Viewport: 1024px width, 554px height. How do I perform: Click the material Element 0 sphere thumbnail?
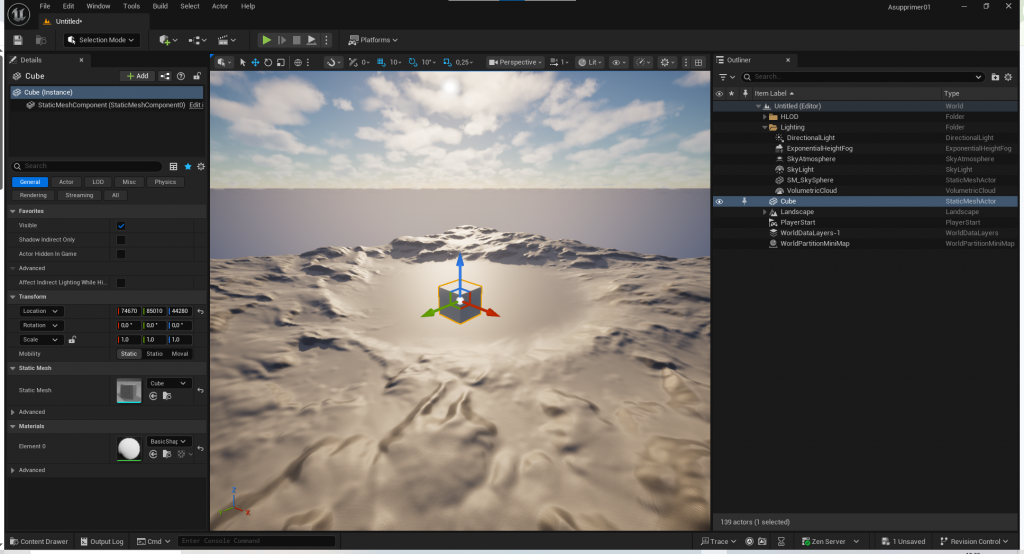[x=129, y=449]
